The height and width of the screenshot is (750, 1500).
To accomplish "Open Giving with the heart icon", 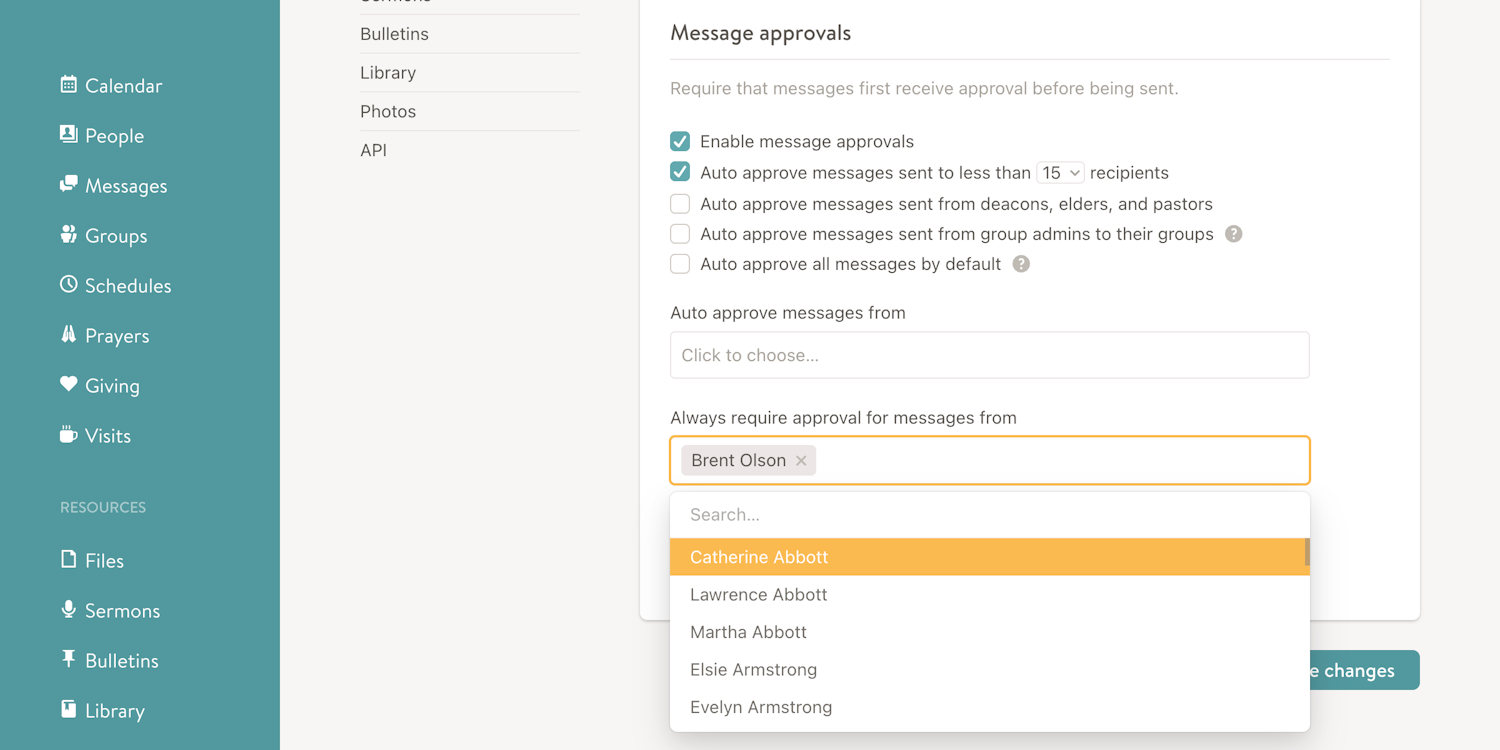I will pos(68,385).
